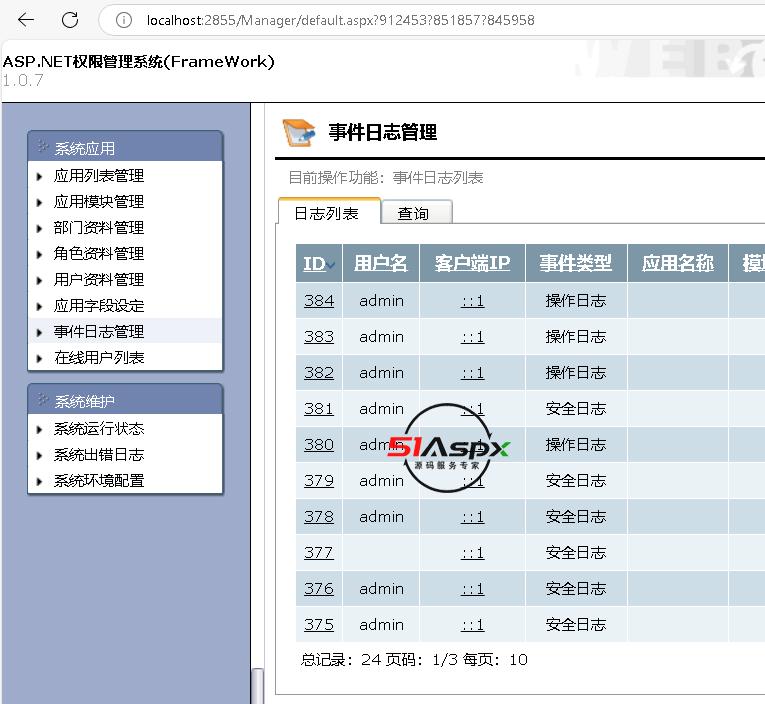The width and height of the screenshot is (765, 704).
Task: Click client IP ::1 in row 383
Action: tap(472, 337)
